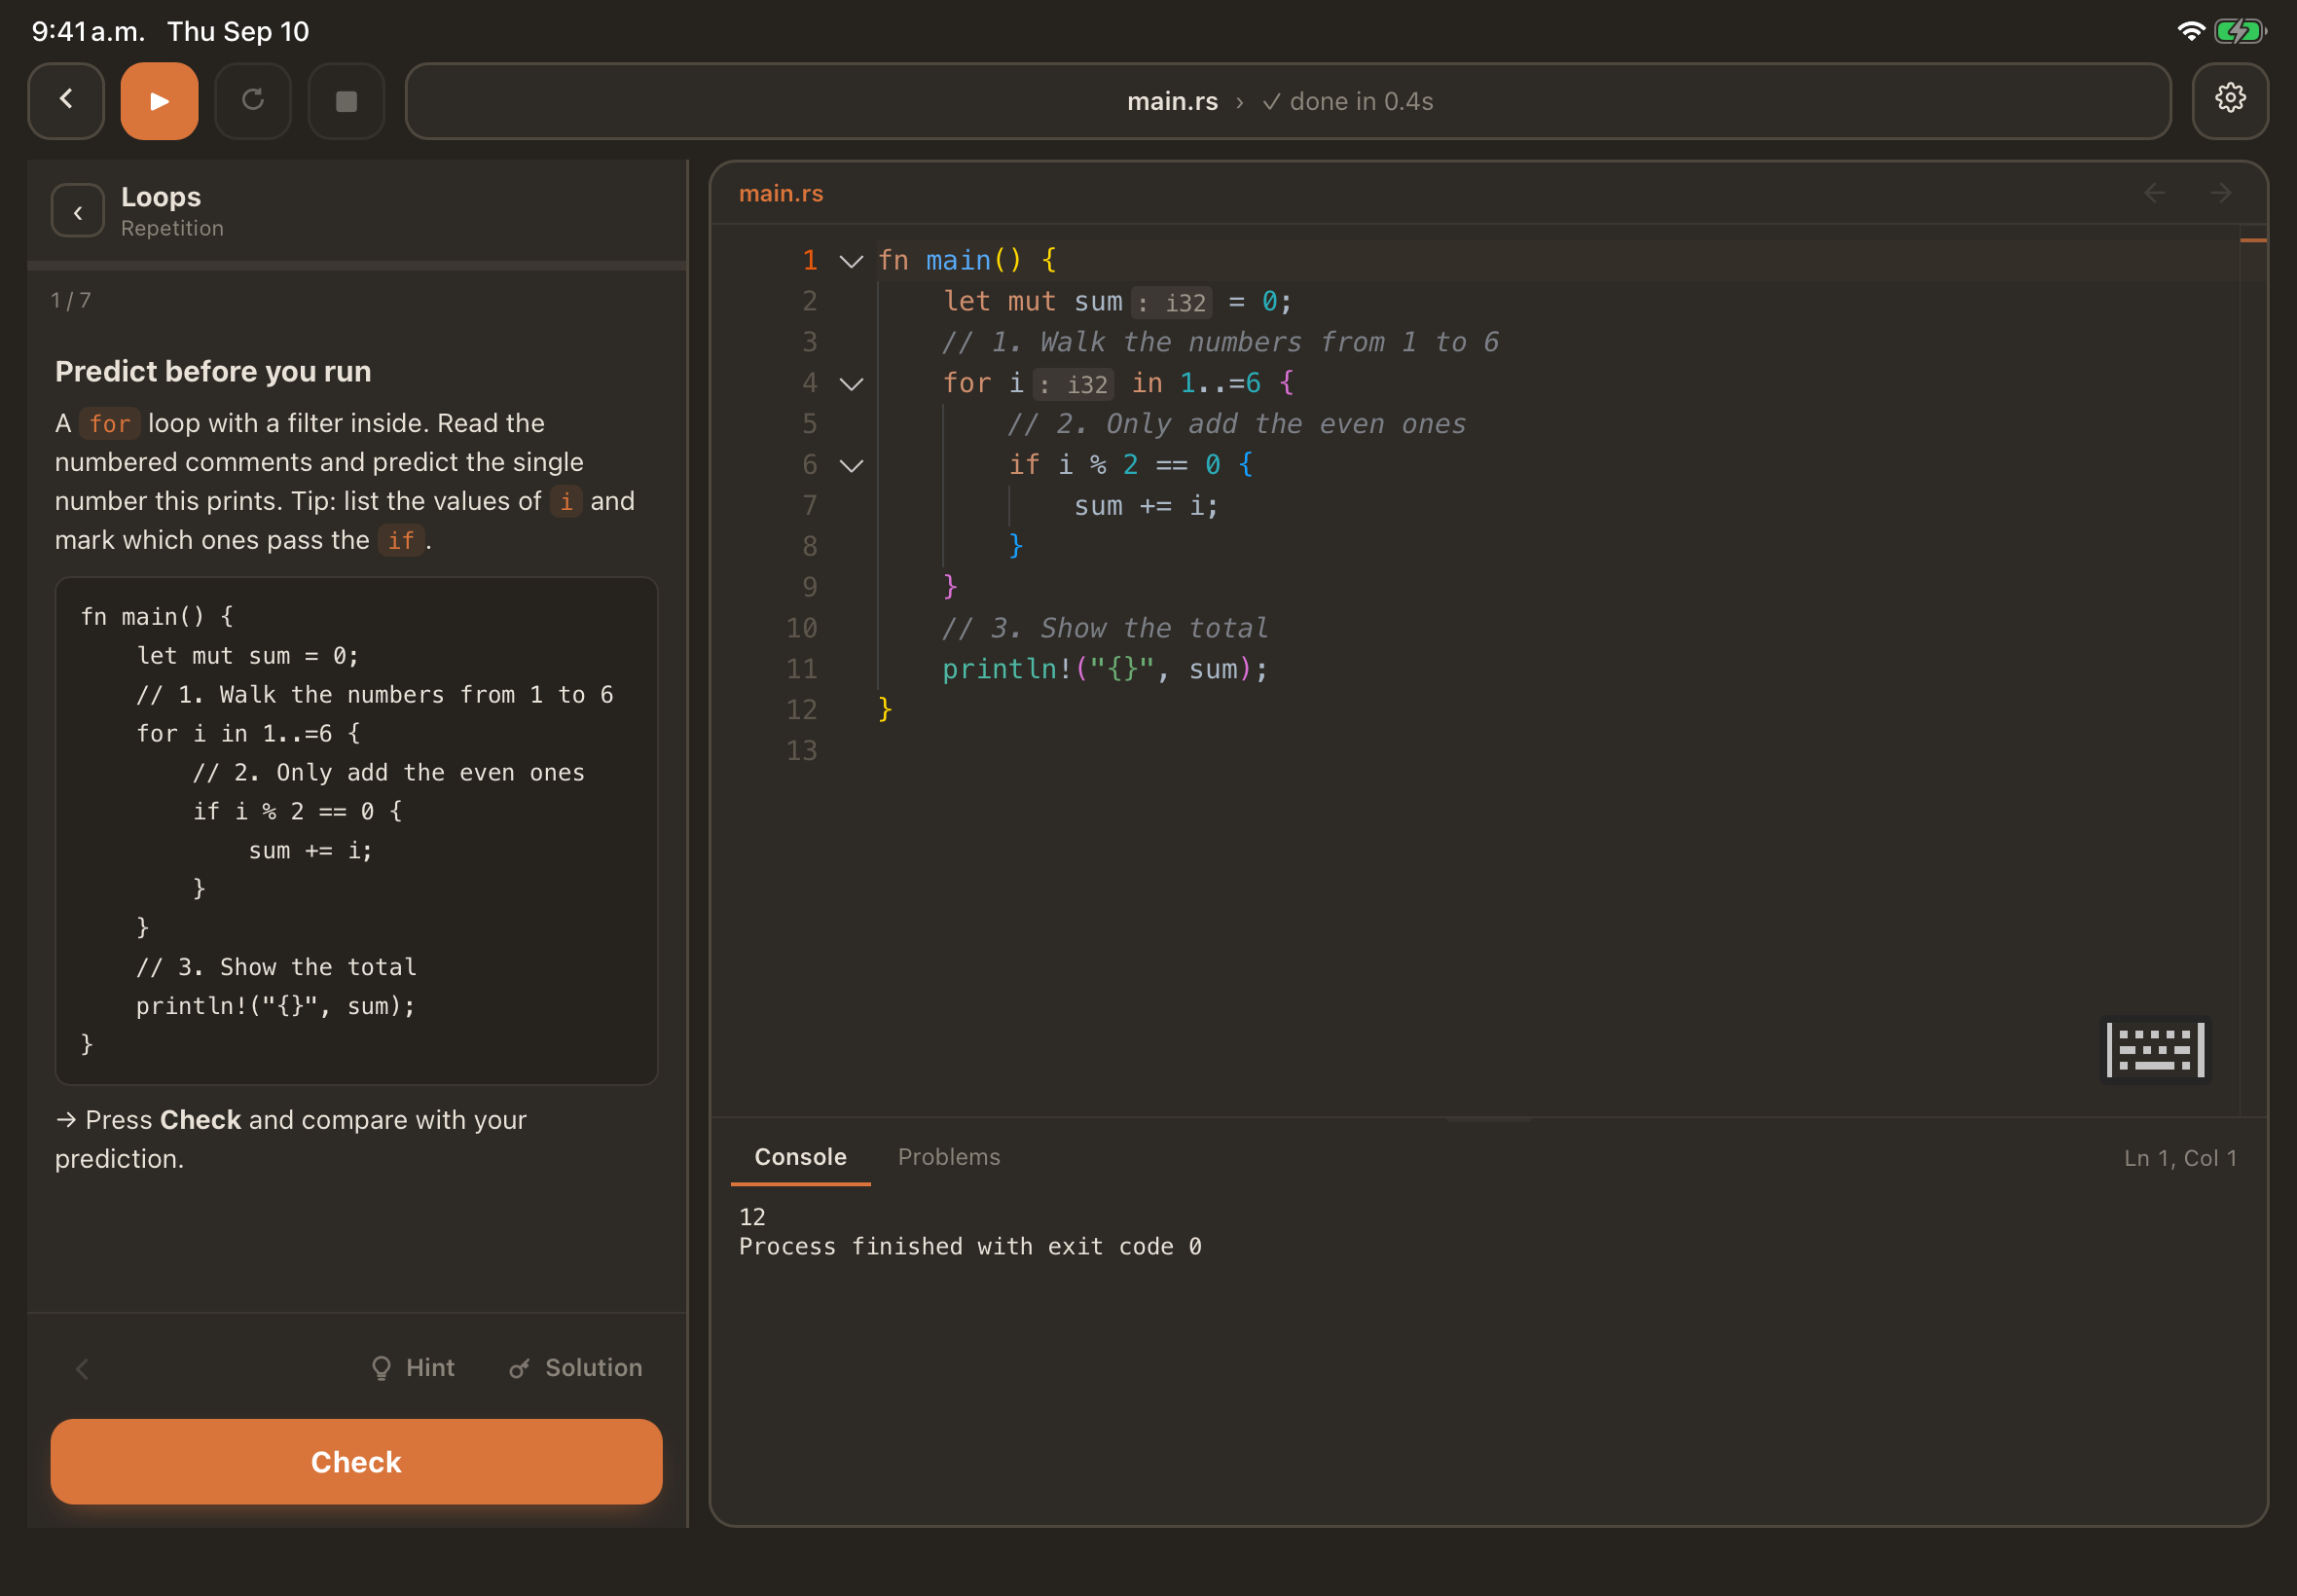Viewport: 2297px width, 1596px height.
Task: Click the 'sum += i;' line in editor
Action: 1146,506
